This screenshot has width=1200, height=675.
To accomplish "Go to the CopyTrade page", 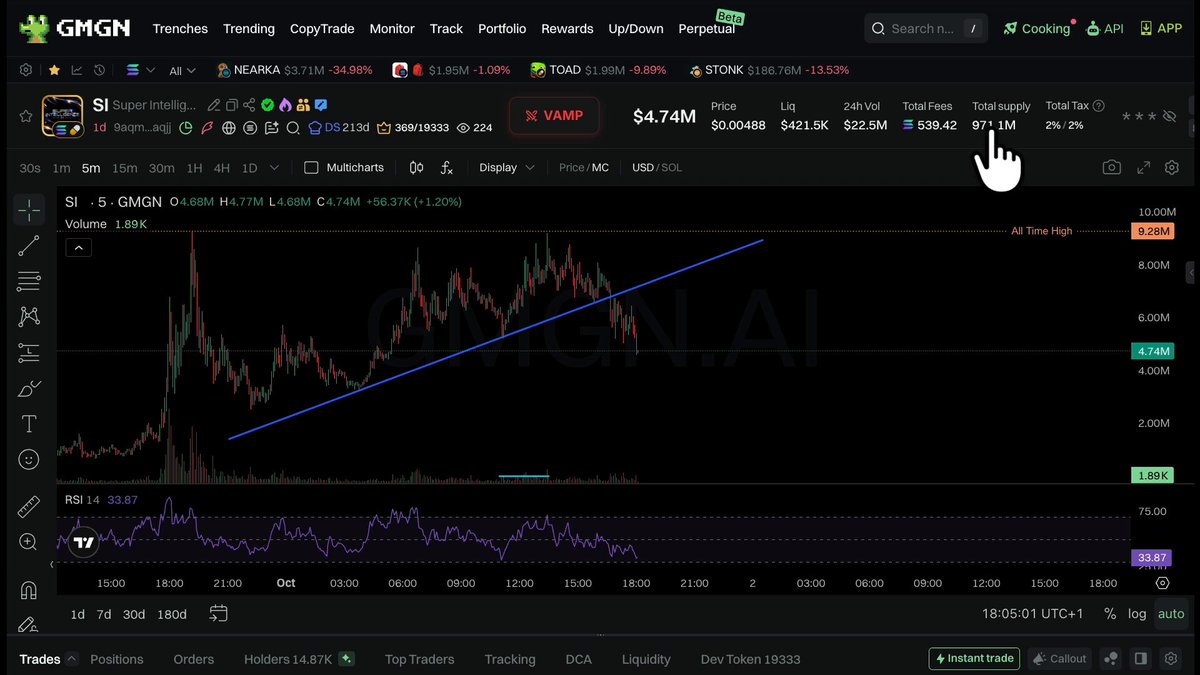I will coord(322,28).
